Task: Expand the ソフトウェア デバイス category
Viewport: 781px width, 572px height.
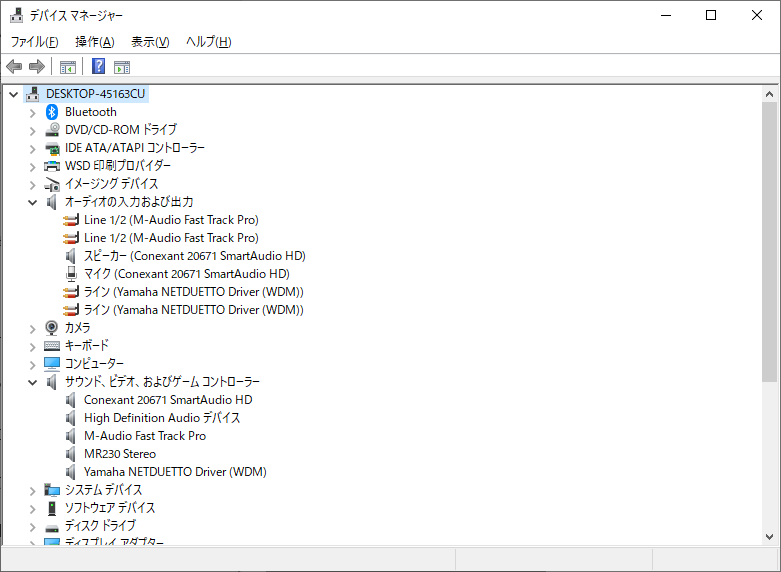Action: pos(32,509)
